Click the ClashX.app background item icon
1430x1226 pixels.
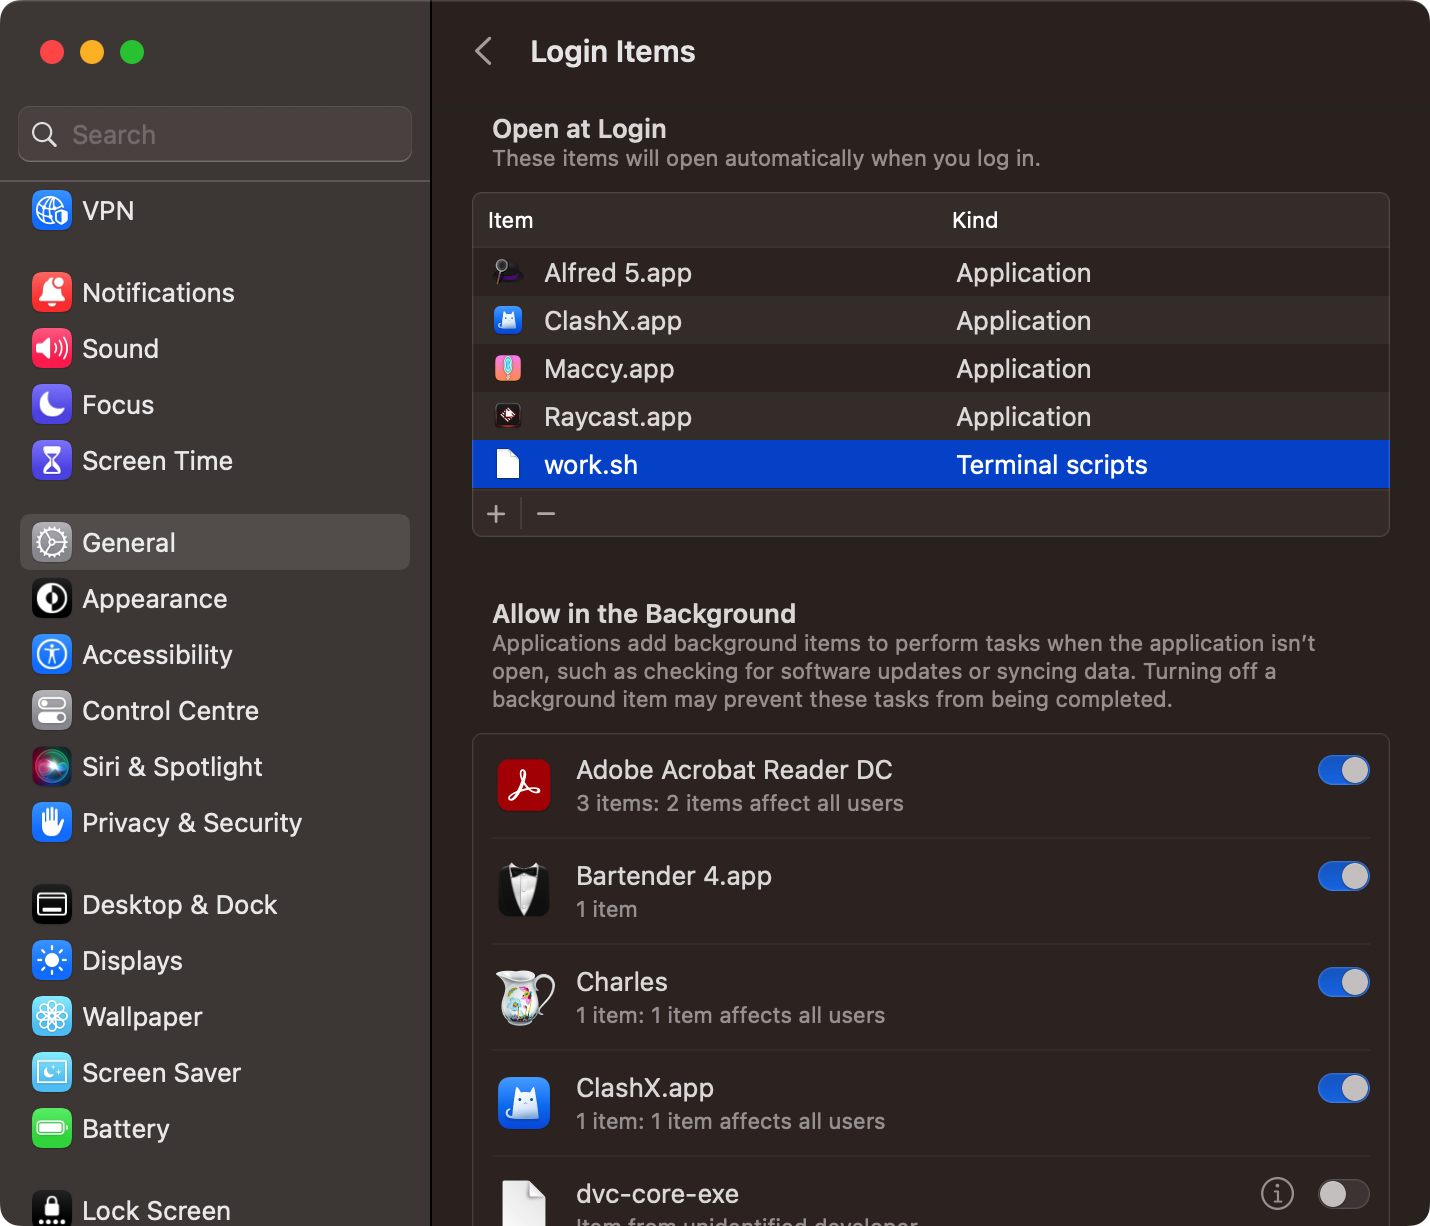coord(524,1103)
